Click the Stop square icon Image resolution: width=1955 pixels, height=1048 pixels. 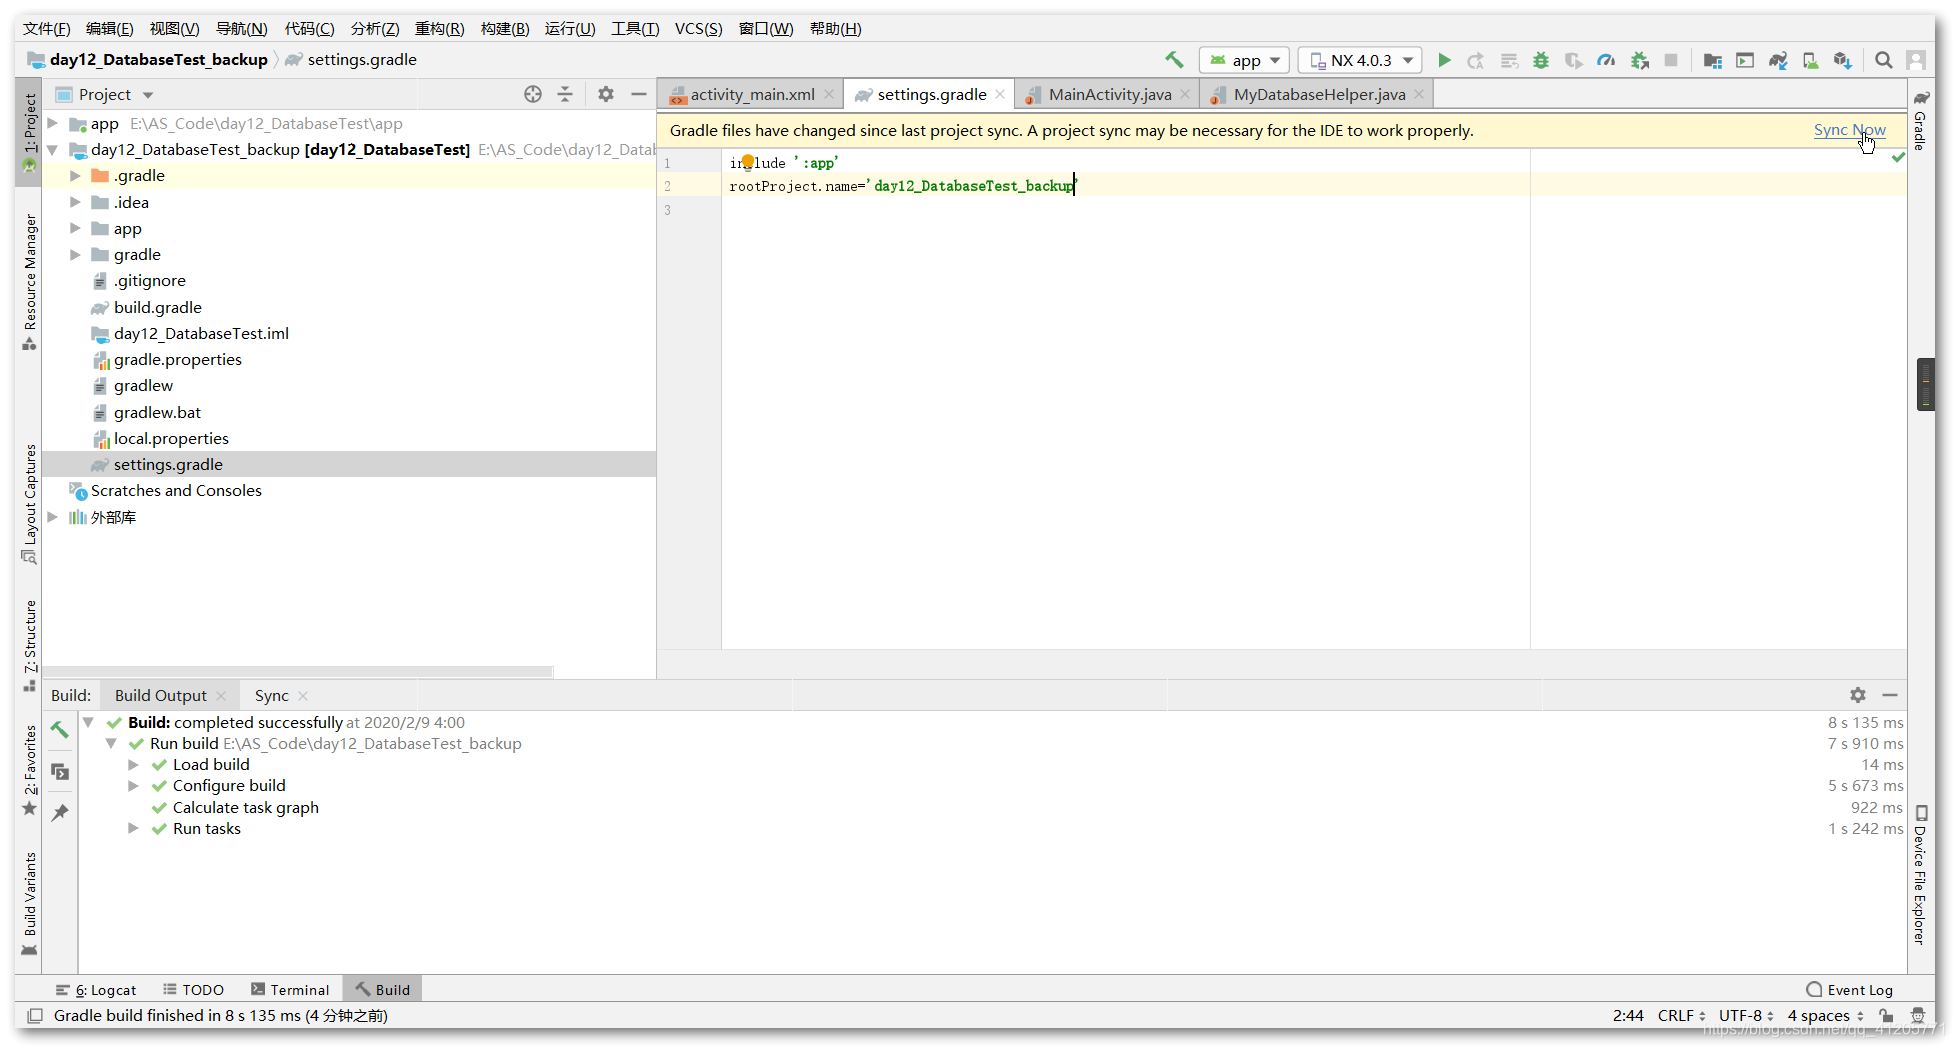pyautogui.click(x=1671, y=60)
